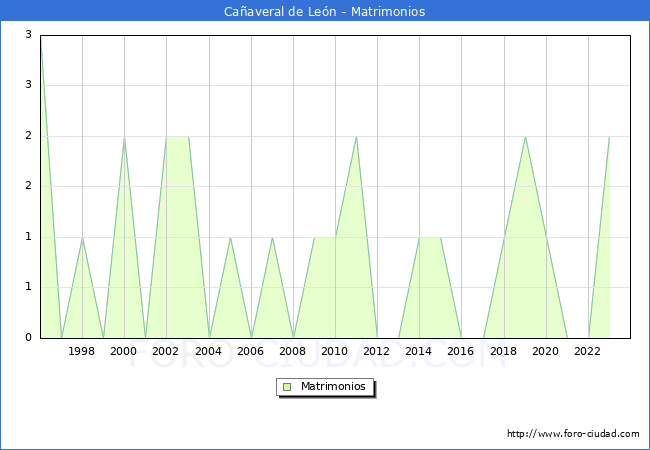Screen dimensions: 650x450
Task: Click the green Matrimonios legend swatch
Action: pyautogui.click(x=287, y=387)
